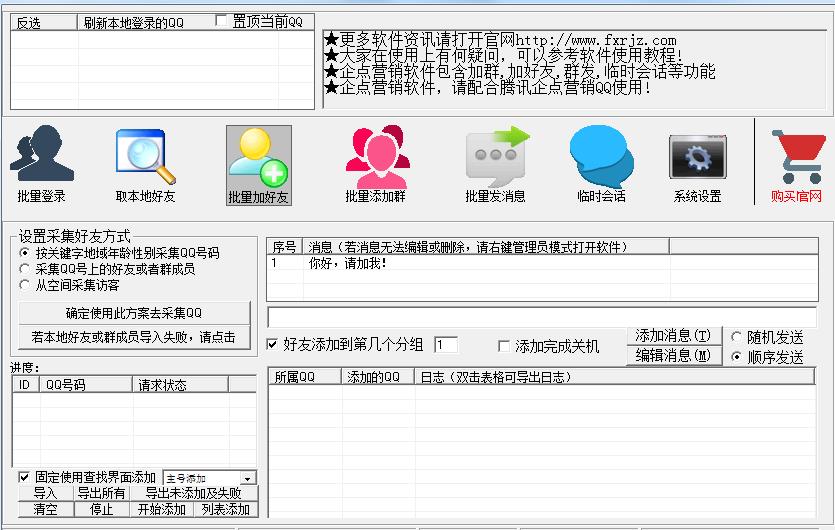Viewport: 835px width, 530px height.
Task: Click the 编辑消息(M) button
Action: point(674,355)
